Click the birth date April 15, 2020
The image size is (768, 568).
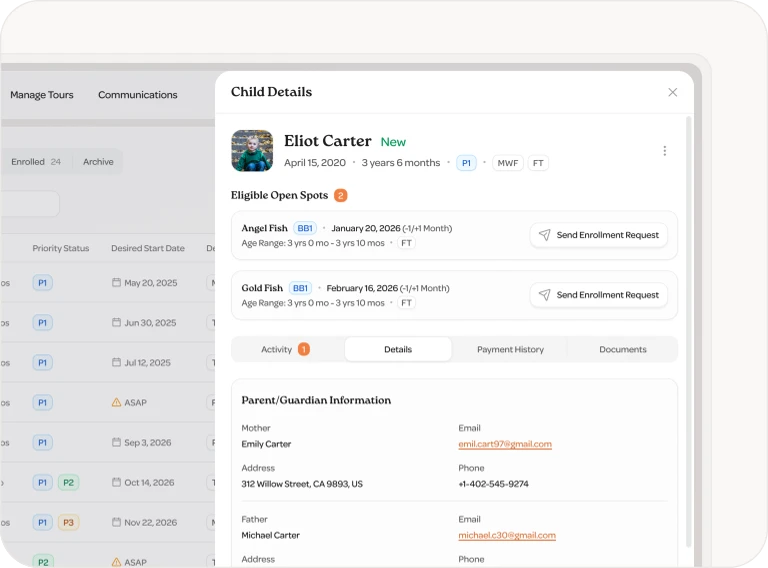click(x=314, y=163)
